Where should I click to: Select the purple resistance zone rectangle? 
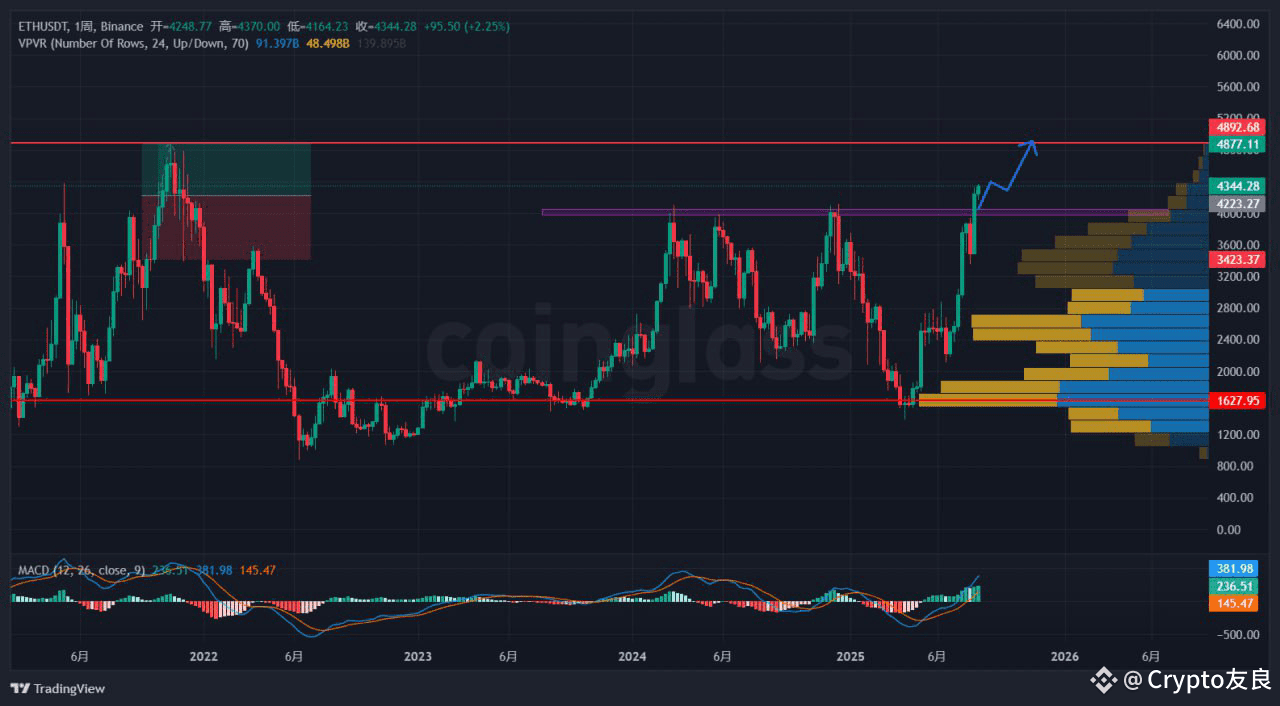point(855,212)
